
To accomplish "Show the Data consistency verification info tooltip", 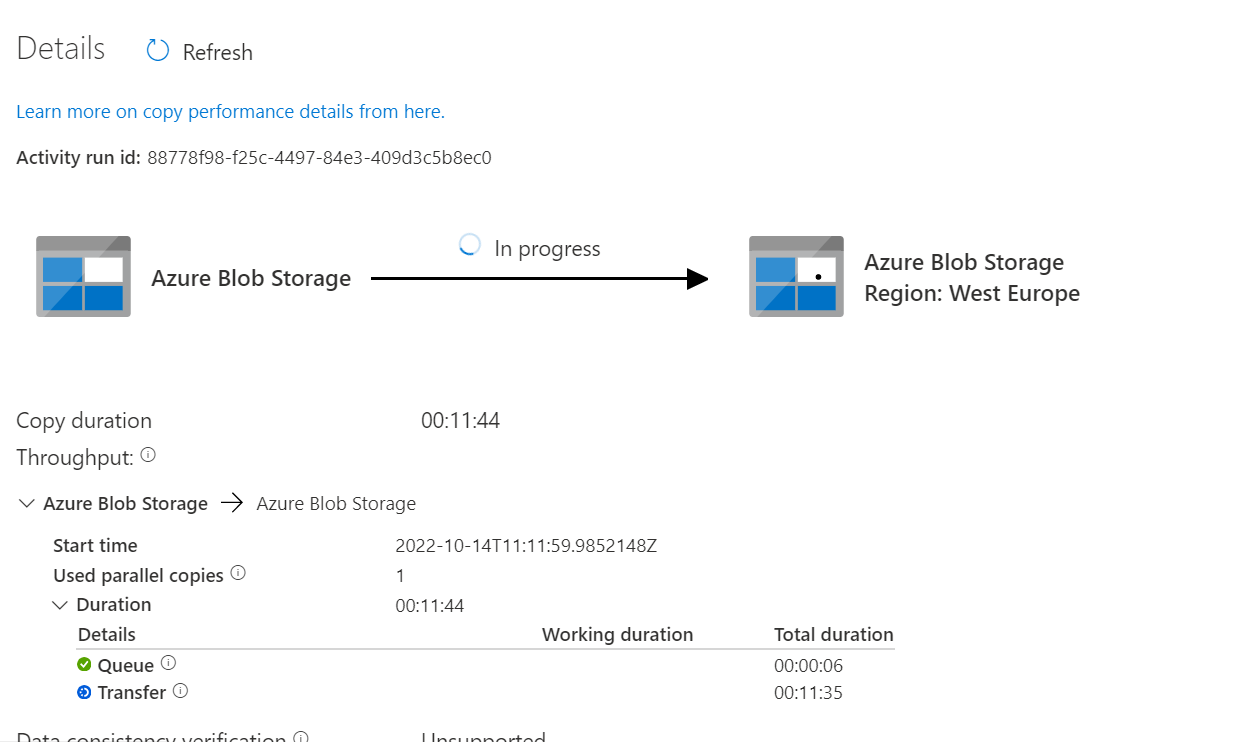I will coord(300,736).
